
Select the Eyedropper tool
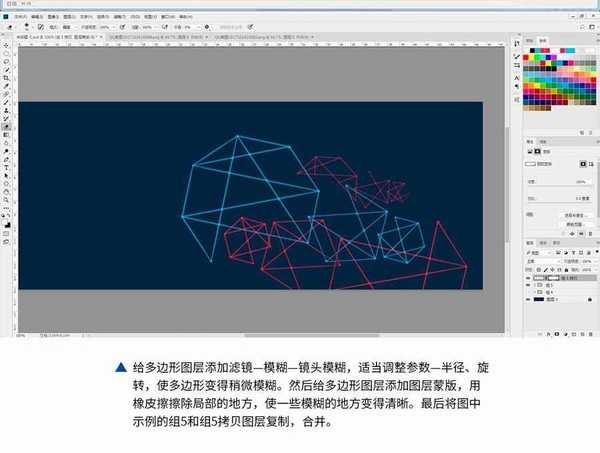tap(7, 88)
